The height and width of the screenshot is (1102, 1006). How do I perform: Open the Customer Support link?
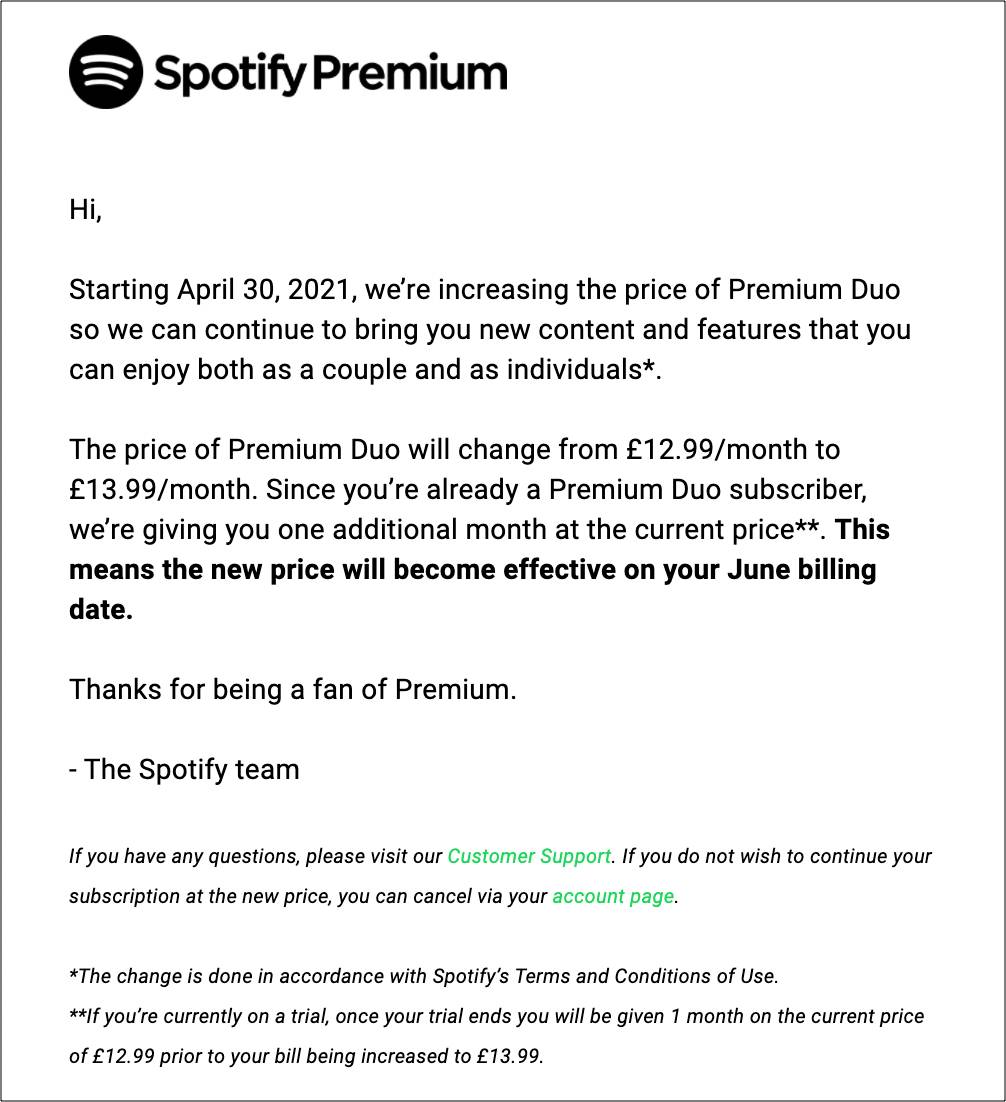[529, 856]
